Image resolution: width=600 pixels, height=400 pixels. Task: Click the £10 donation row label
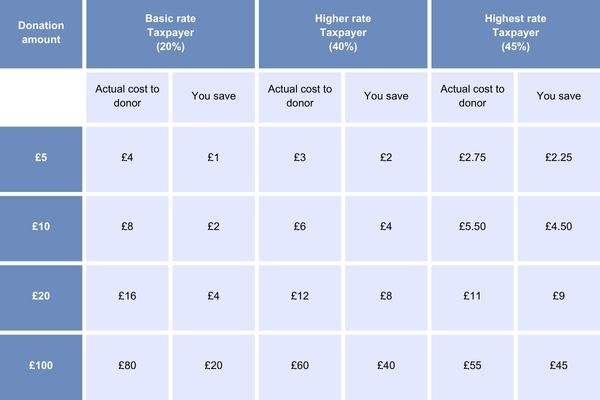pos(41,229)
